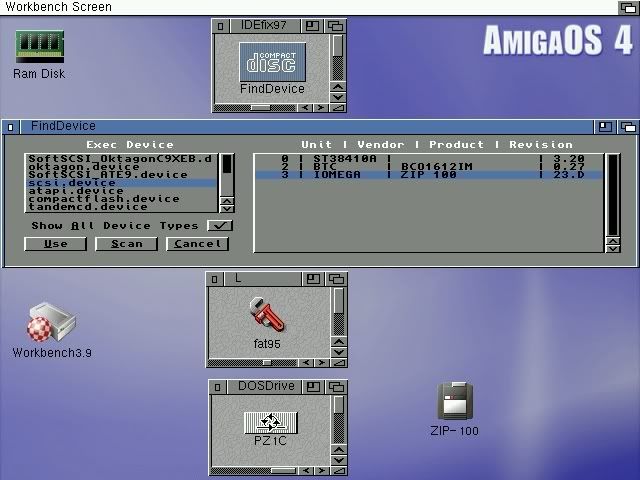Click the DOSDrive window depth gadget
This screenshot has height=480, width=640.
coord(336,387)
